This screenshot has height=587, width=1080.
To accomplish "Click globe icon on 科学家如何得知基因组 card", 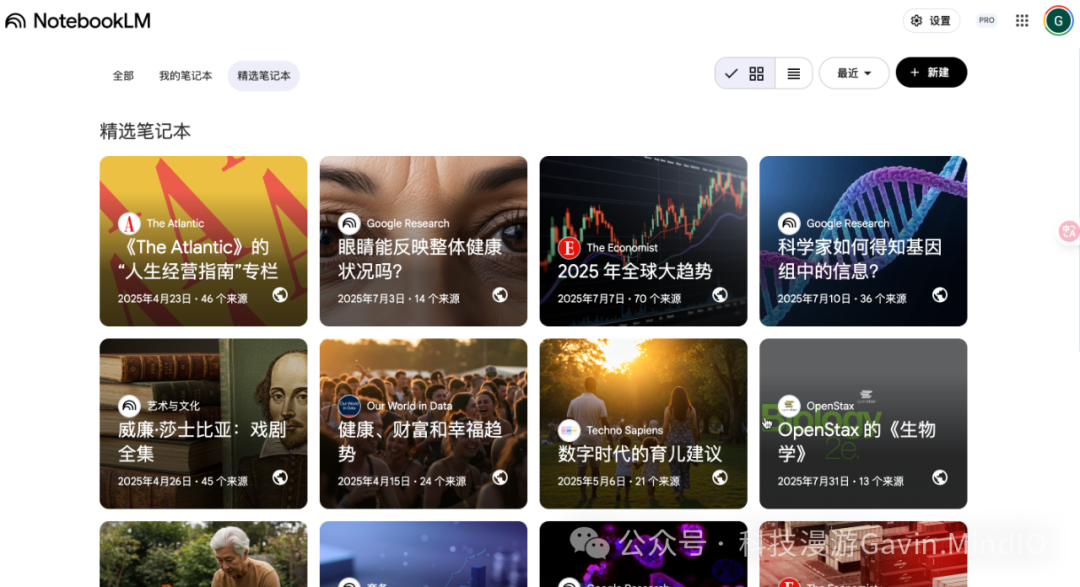I will pos(939,295).
